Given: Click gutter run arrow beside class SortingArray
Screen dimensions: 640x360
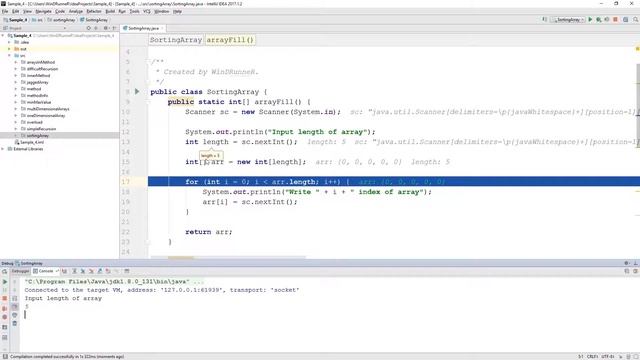Looking at the screenshot, I should pos(137,91).
